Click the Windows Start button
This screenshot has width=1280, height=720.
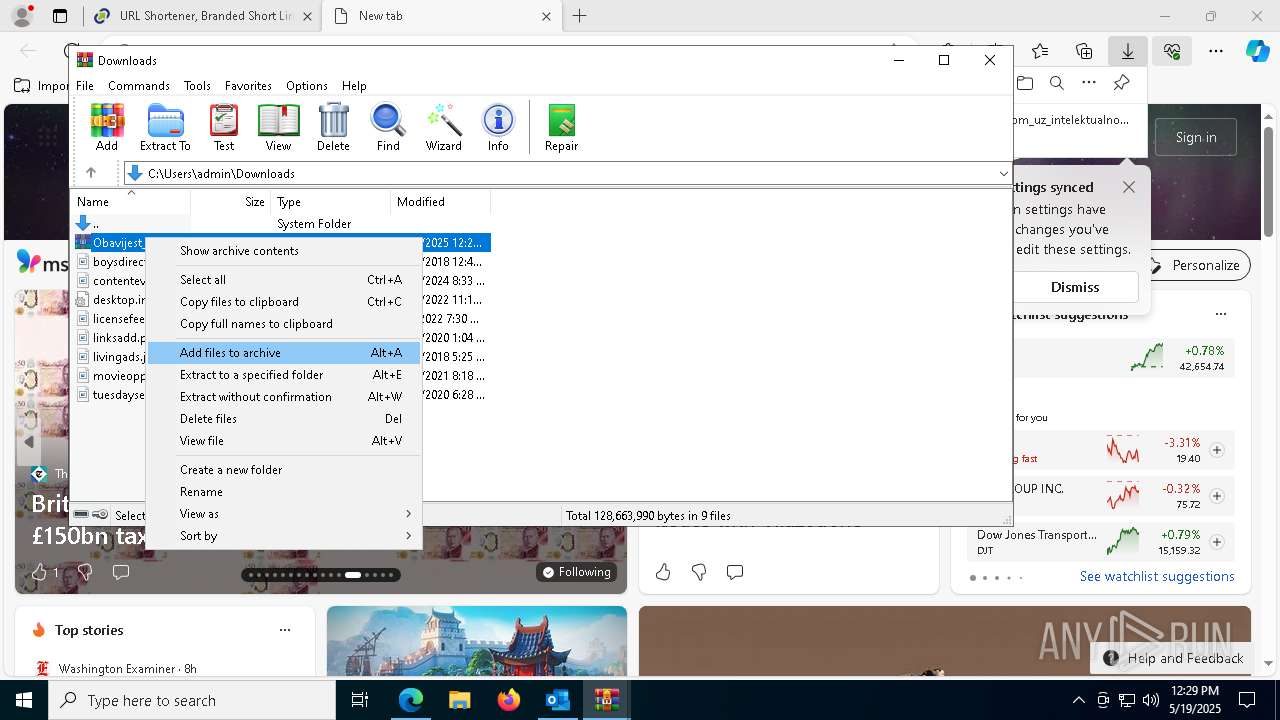(24, 700)
